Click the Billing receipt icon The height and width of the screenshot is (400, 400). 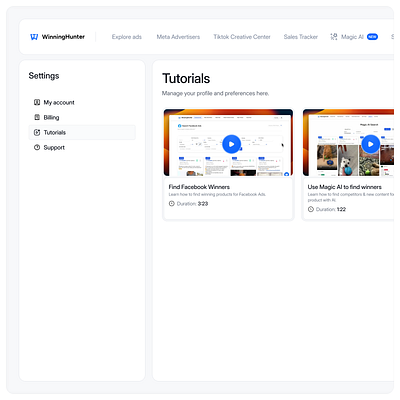[37, 117]
